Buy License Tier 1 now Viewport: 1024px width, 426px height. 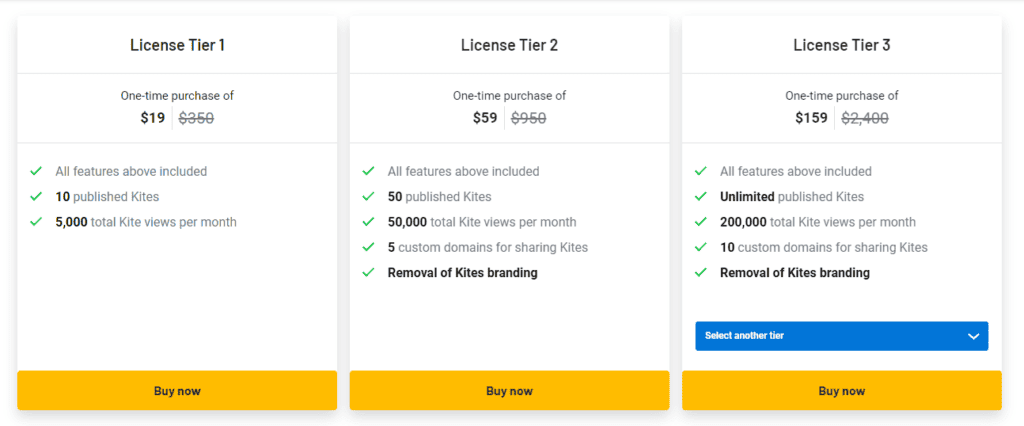(x=177, y=391)
